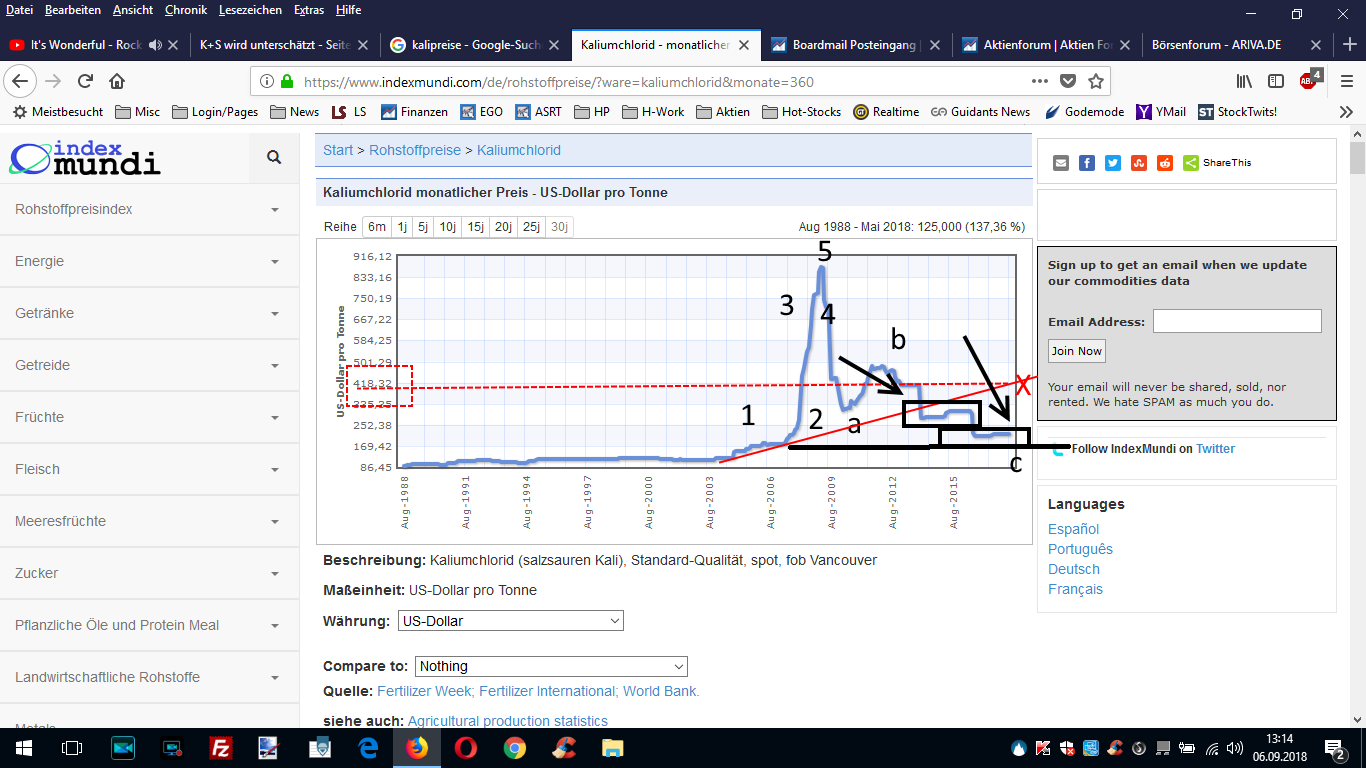Share the page on Reddit
Screen dimensions: 1366x768
click(1165, 163)
